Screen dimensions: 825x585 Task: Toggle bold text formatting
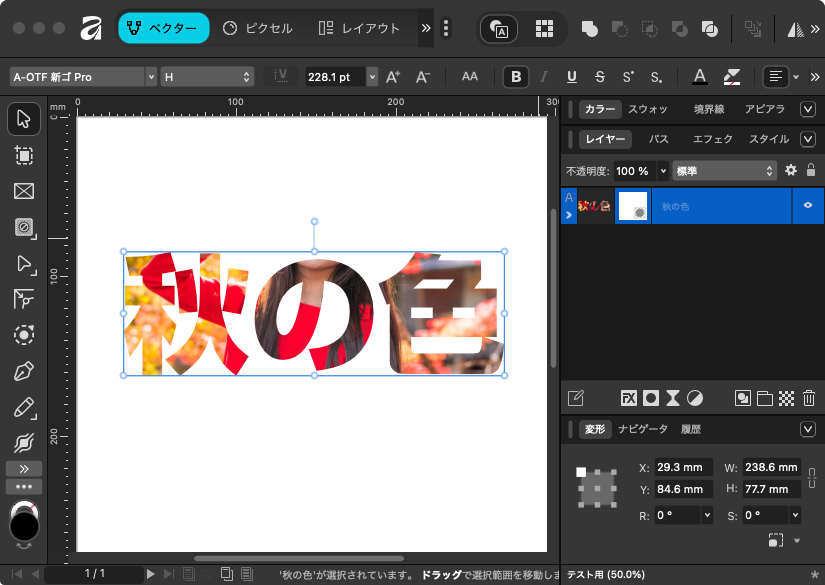point(516,76)
